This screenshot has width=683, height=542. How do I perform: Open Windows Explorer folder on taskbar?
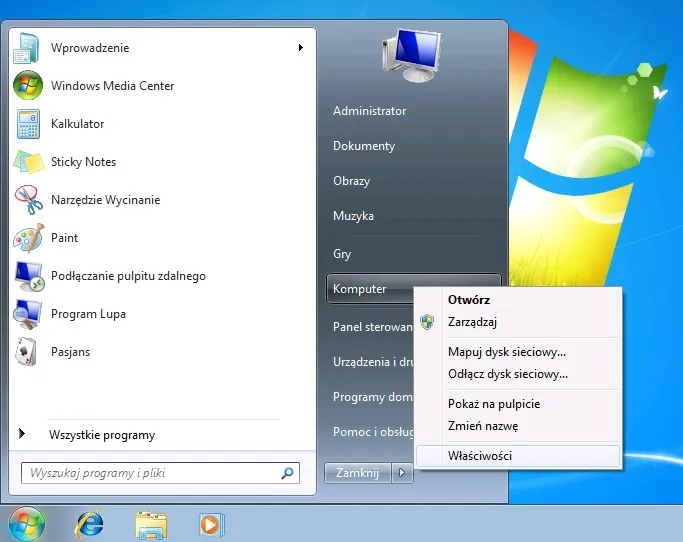coord(151,525)
